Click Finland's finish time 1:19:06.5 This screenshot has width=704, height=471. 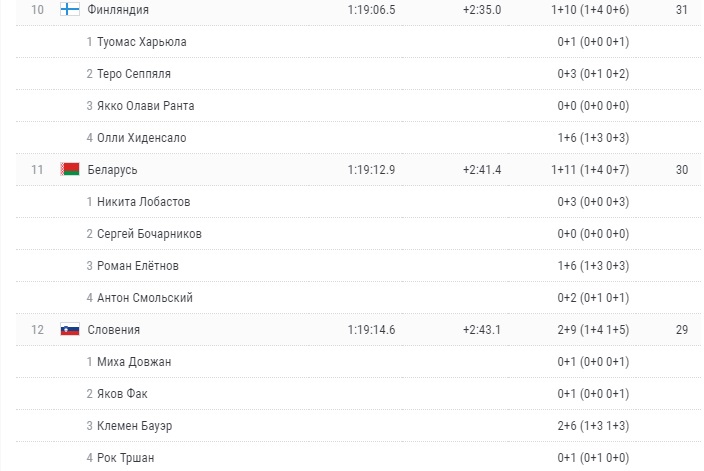point(372,10)
